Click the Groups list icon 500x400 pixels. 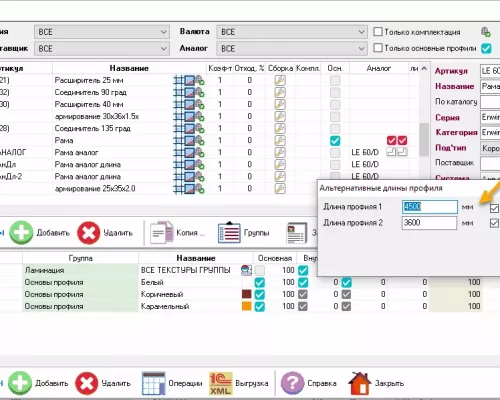point(229,232)
